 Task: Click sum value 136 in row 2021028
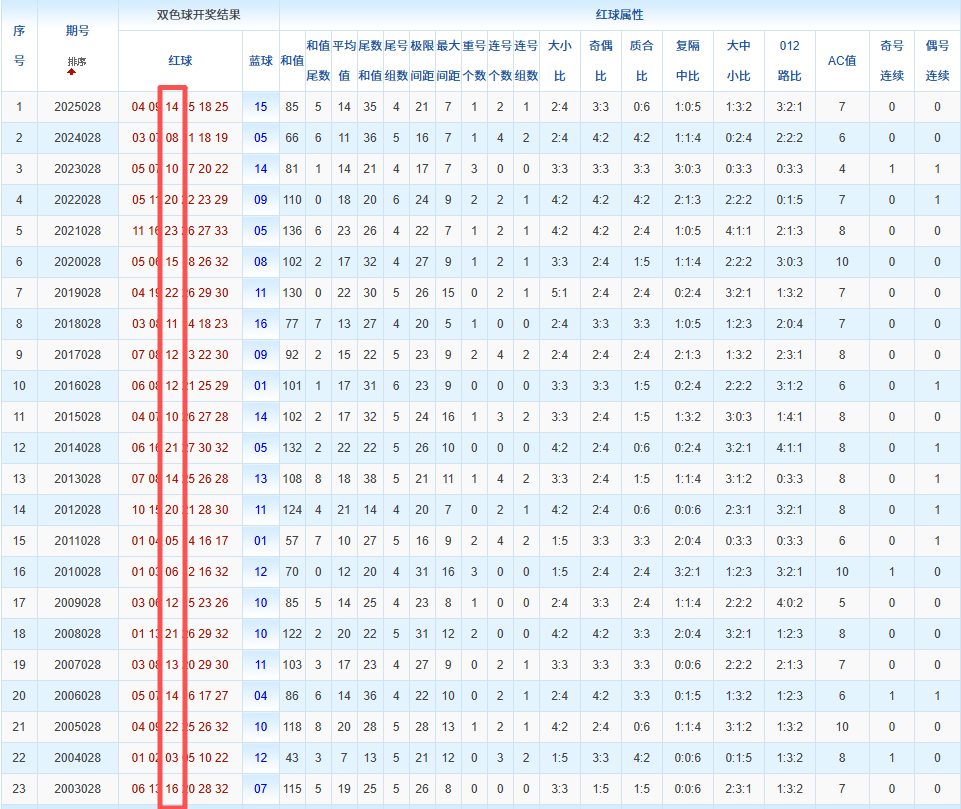292,231
